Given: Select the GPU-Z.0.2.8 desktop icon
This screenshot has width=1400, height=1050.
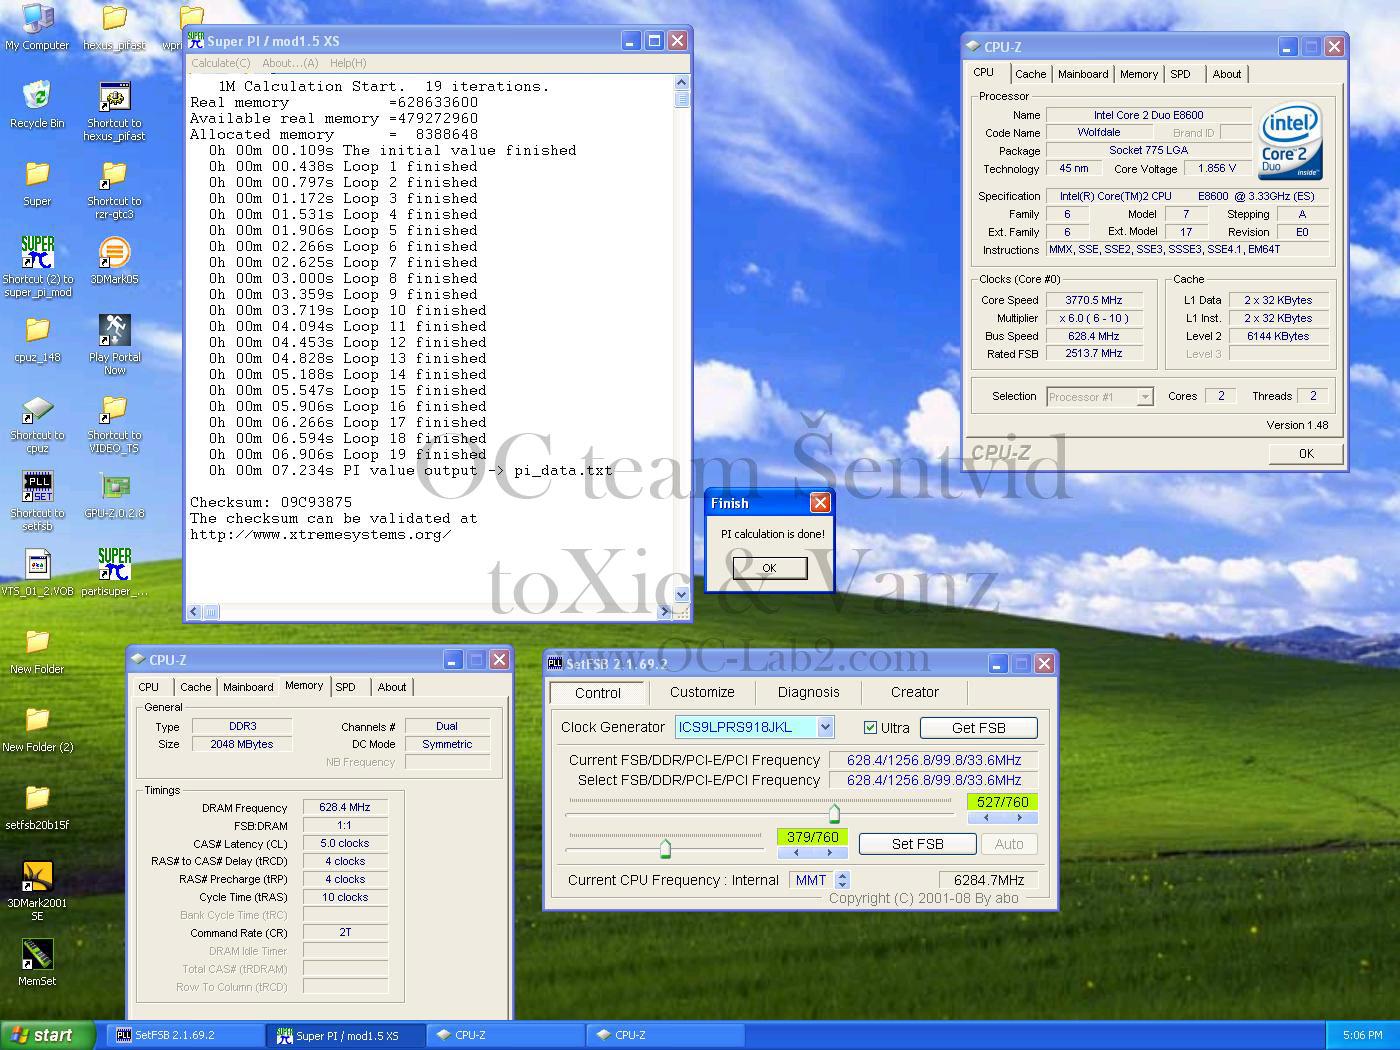Looking at the screenshot, I should pos(114,495).
